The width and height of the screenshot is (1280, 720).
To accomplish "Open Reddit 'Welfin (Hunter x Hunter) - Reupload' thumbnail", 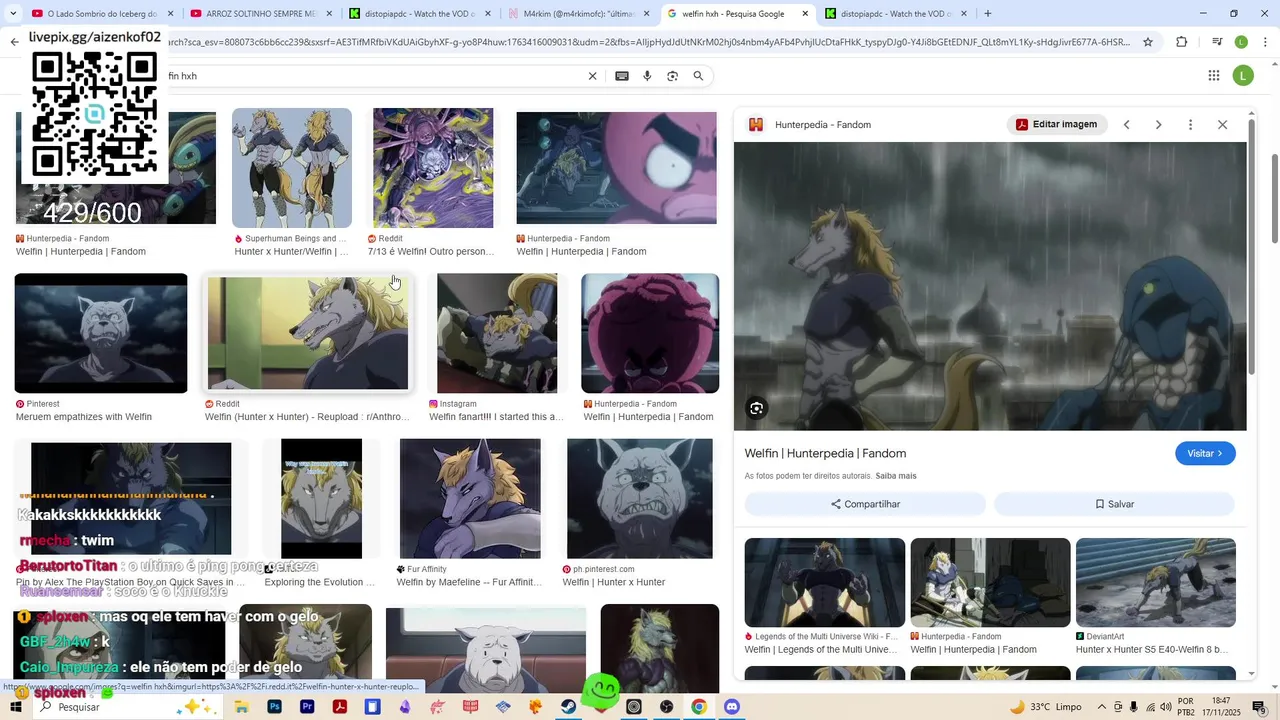I will tap(308, 333).
